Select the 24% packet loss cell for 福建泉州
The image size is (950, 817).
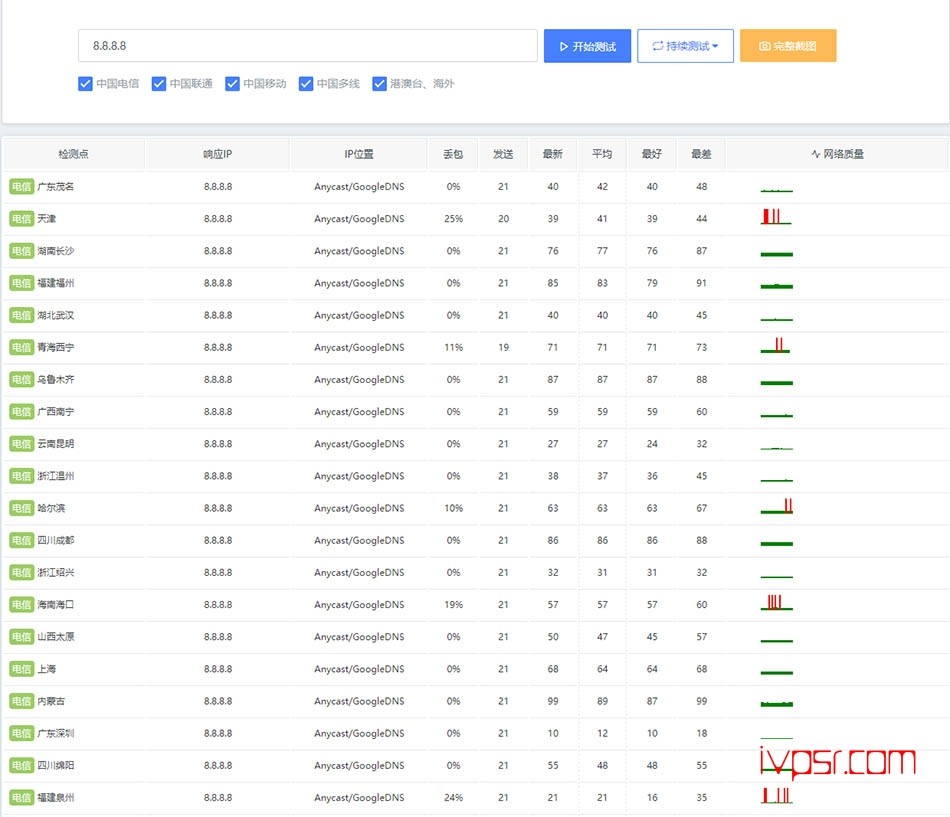coord(453,798)
